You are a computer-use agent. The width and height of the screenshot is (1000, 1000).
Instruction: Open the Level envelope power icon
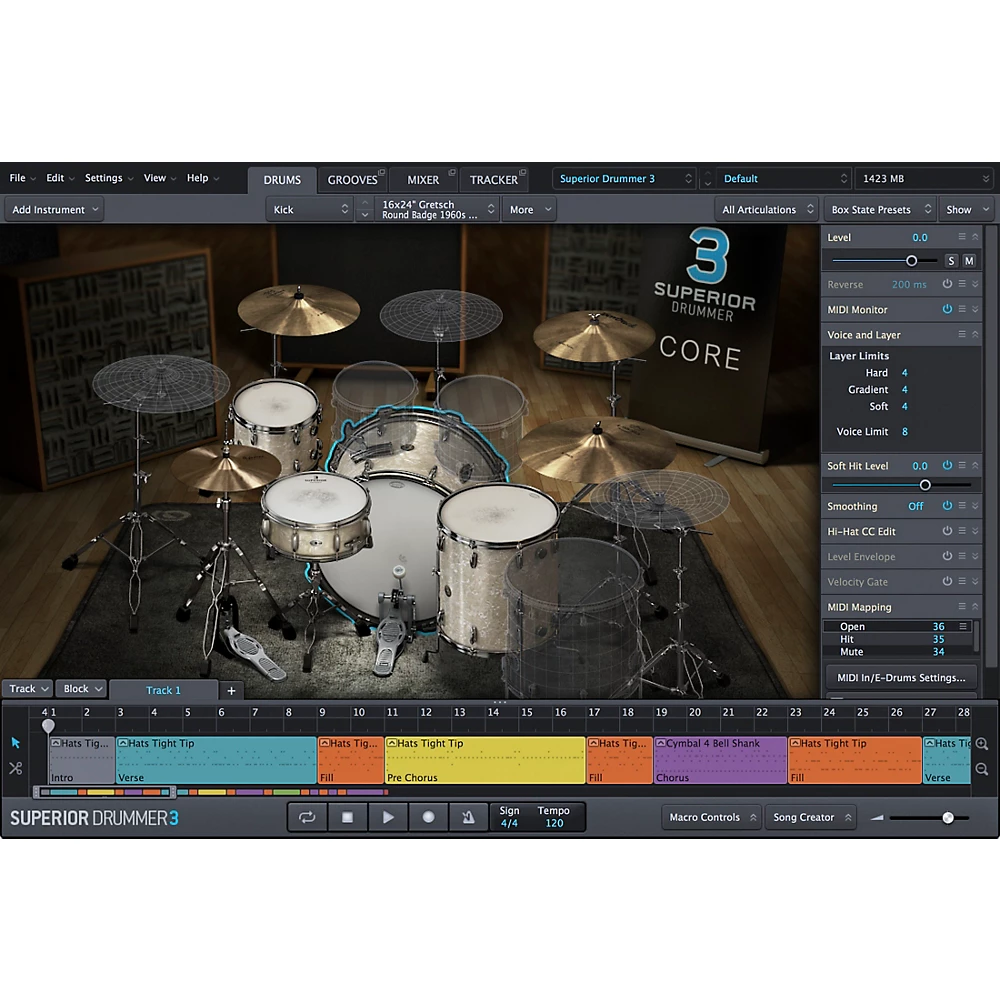947,556
